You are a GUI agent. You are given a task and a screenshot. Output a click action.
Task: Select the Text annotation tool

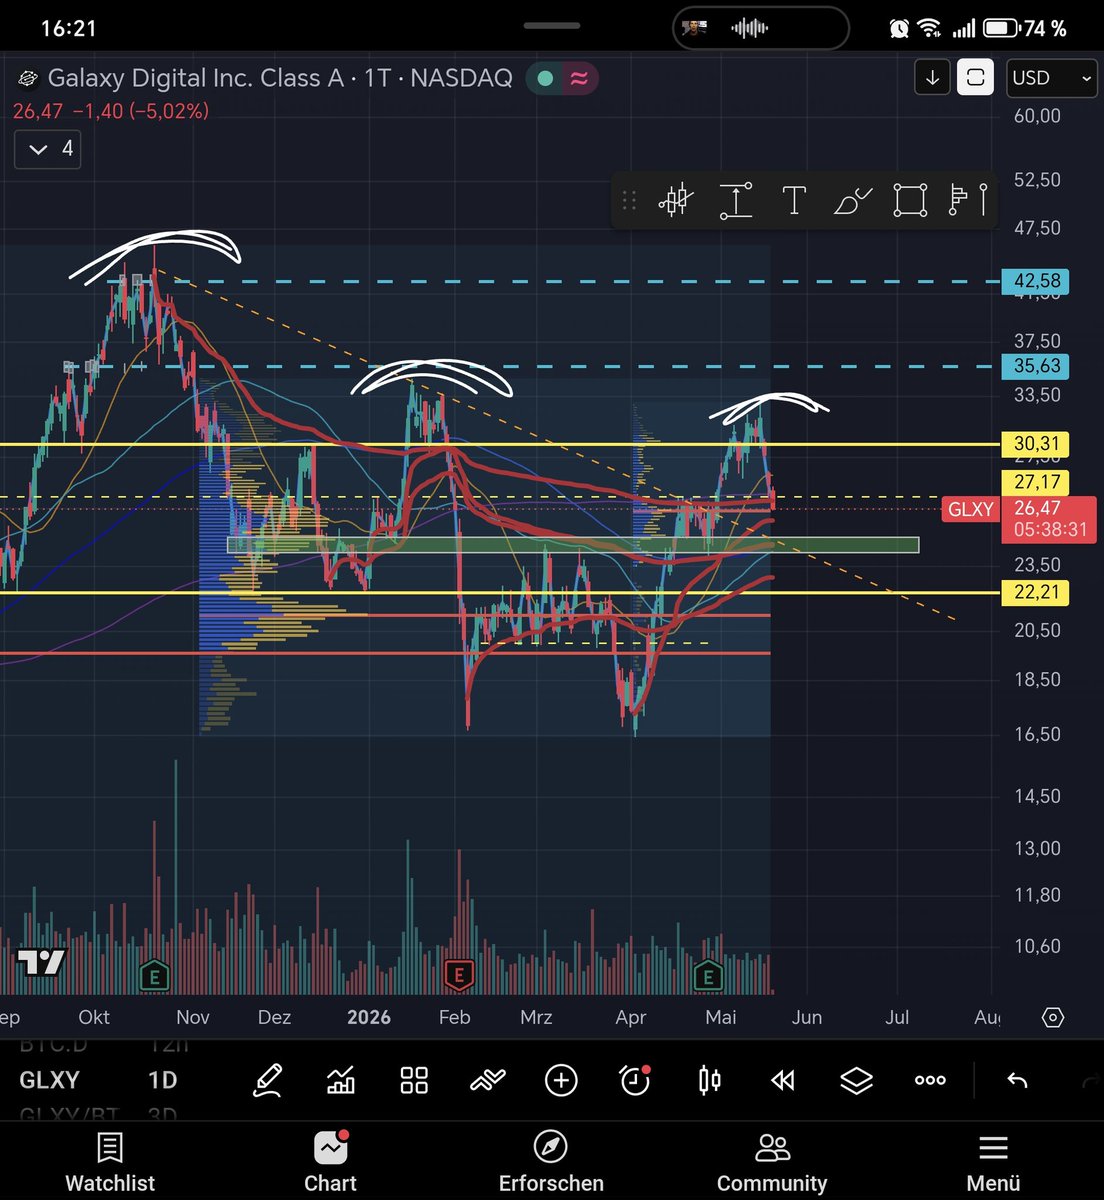click(793, 201)
